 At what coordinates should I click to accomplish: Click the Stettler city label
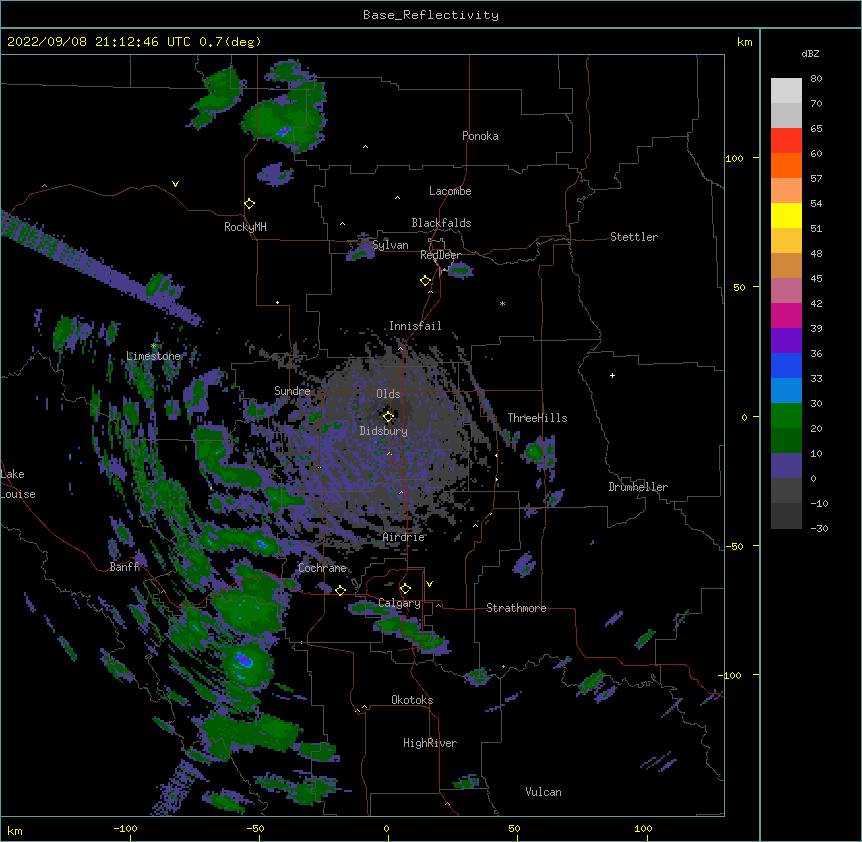pyautogui.click(x=634, y=237)
